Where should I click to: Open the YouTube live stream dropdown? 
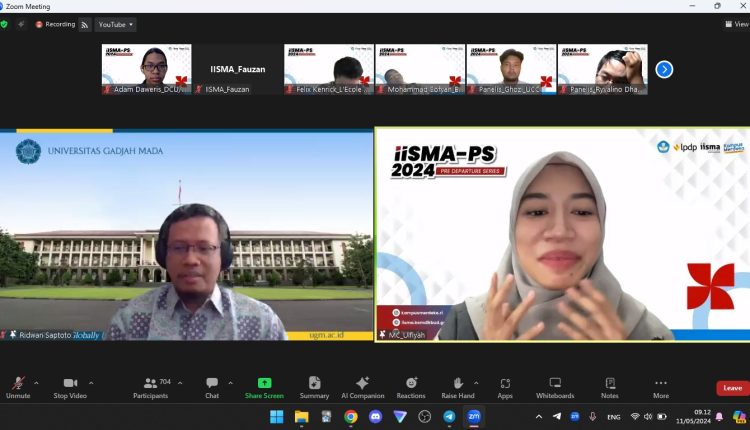(x=115, y=24)
